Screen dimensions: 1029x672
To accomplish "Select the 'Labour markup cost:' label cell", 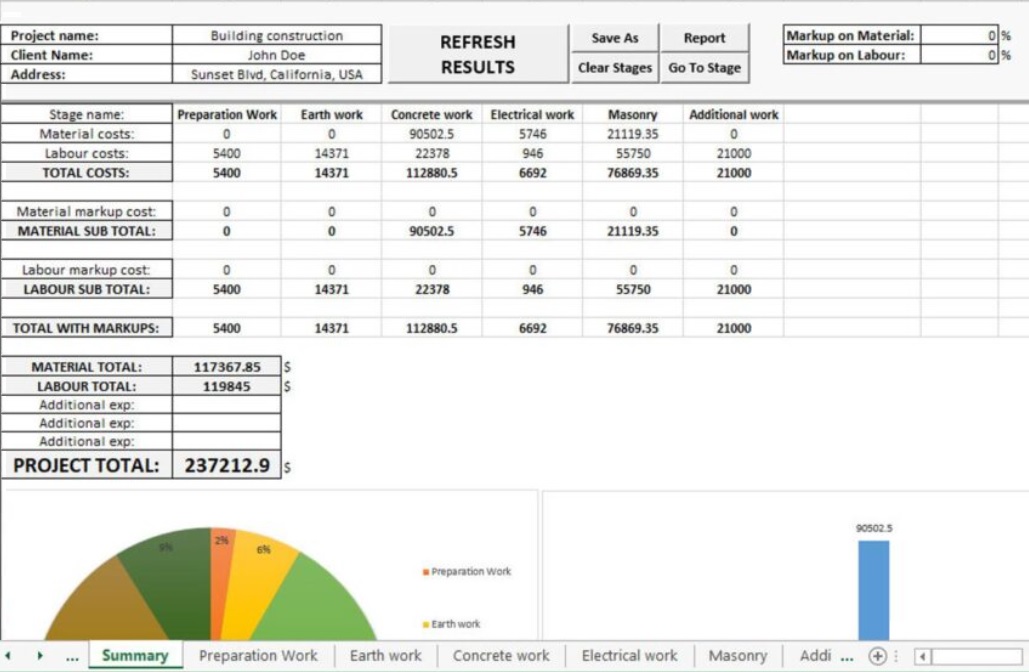I will coord(86,270).
